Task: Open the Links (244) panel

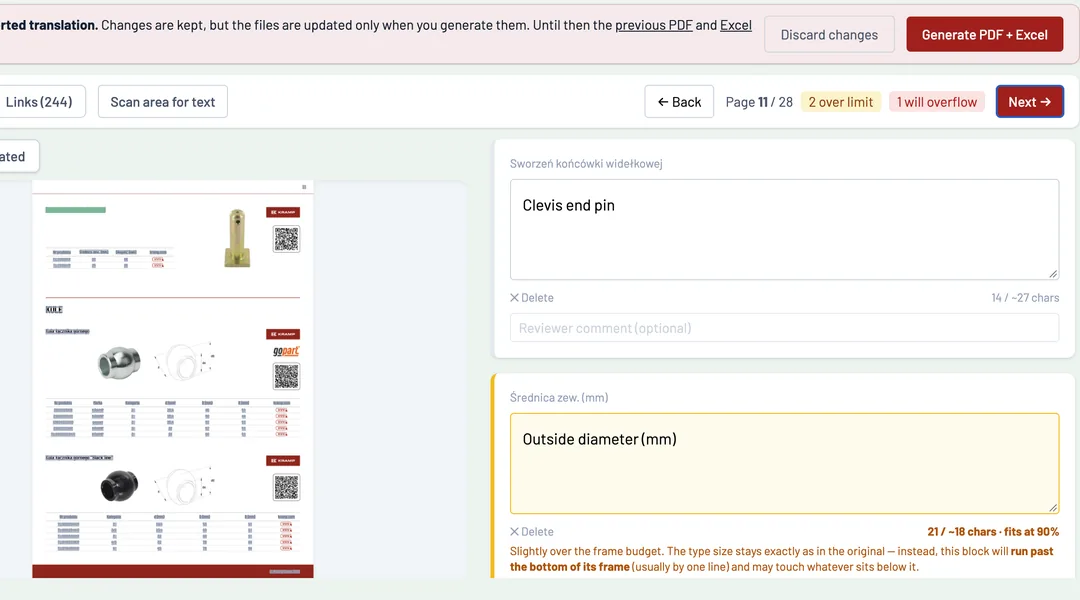Action: click(x=39, y=102)
